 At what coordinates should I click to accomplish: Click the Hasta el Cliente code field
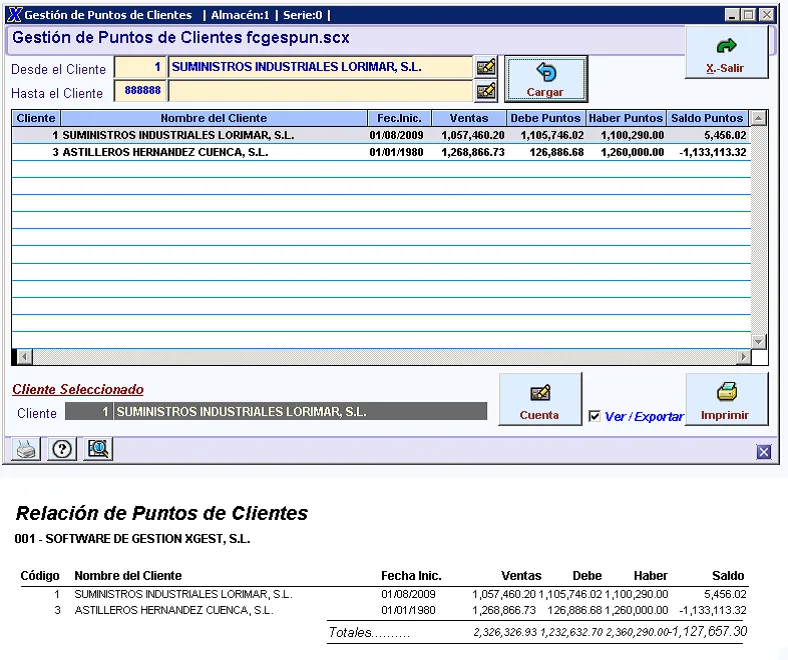coord(141,92)
